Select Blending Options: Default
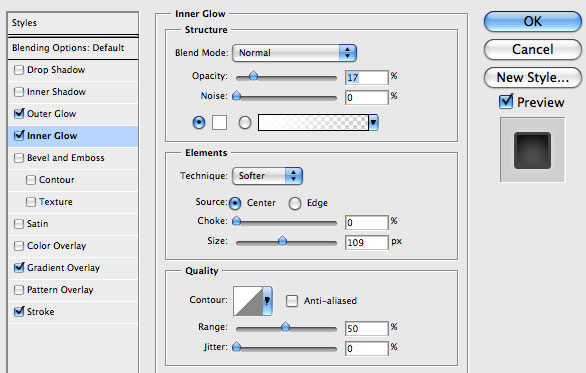This screenshot has height=373, width=586. pos(73,48)
